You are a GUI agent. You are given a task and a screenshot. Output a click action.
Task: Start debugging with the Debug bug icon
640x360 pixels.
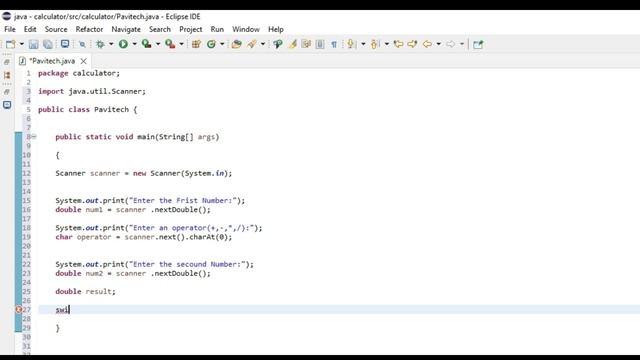pos(100,44)
